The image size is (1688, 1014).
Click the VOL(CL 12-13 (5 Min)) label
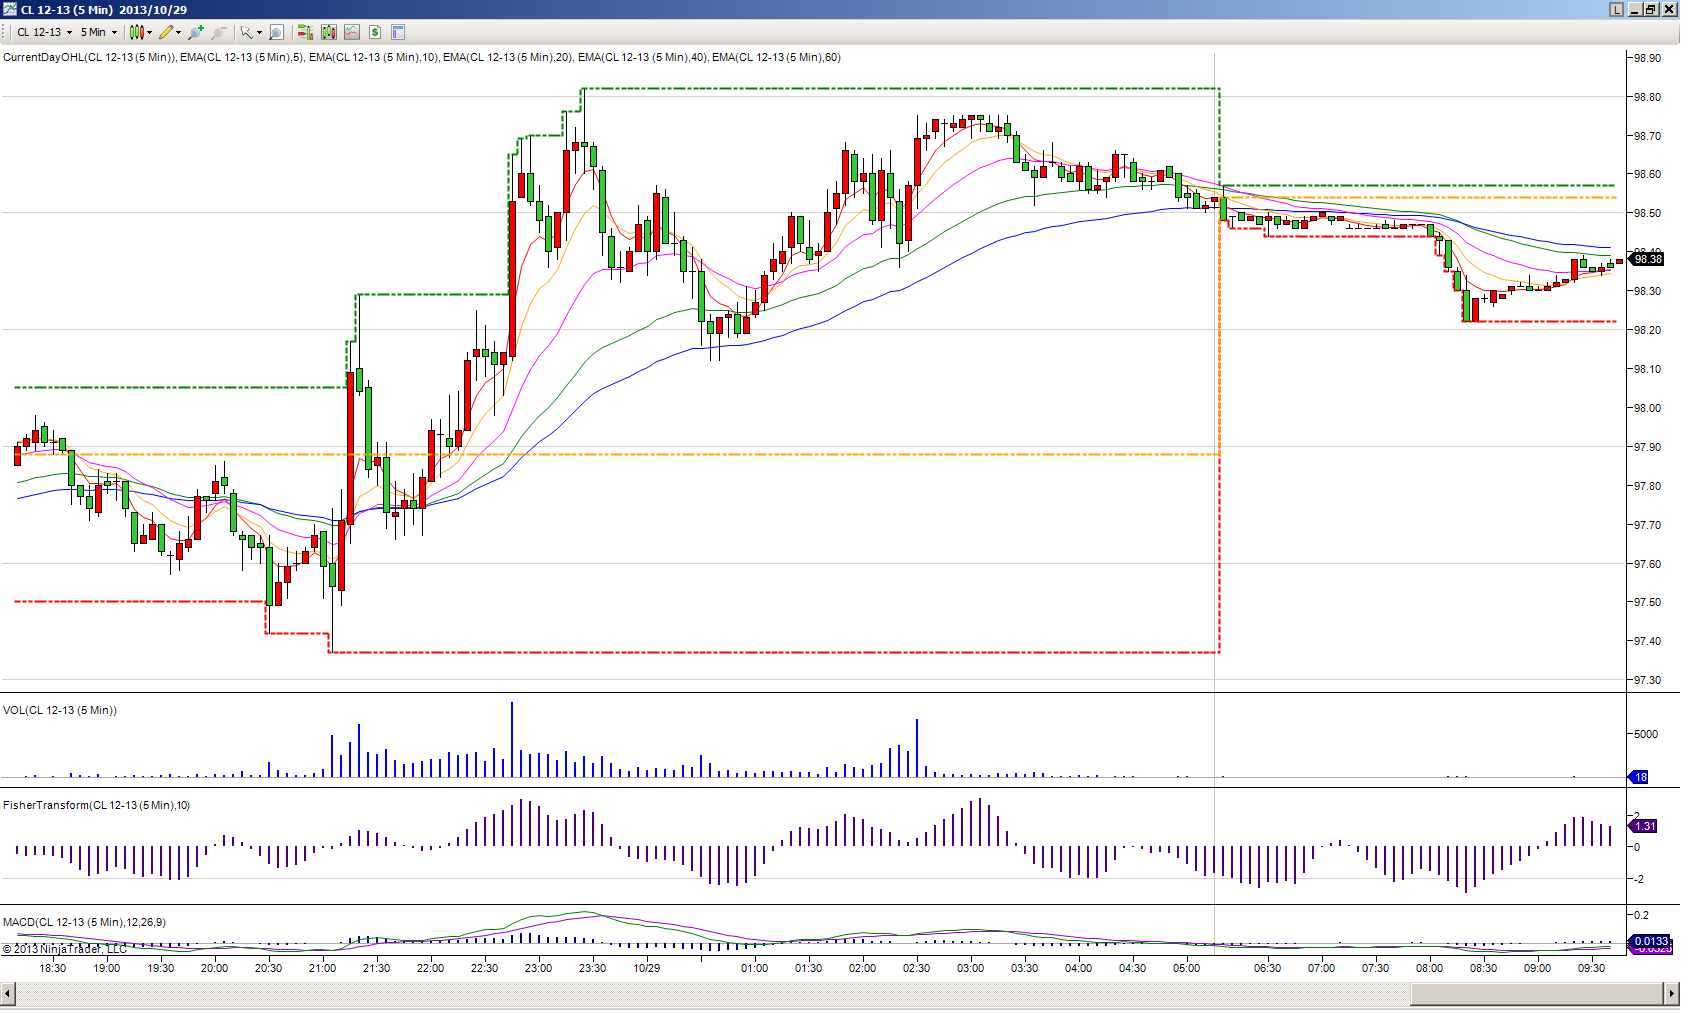tap(60, 710)
